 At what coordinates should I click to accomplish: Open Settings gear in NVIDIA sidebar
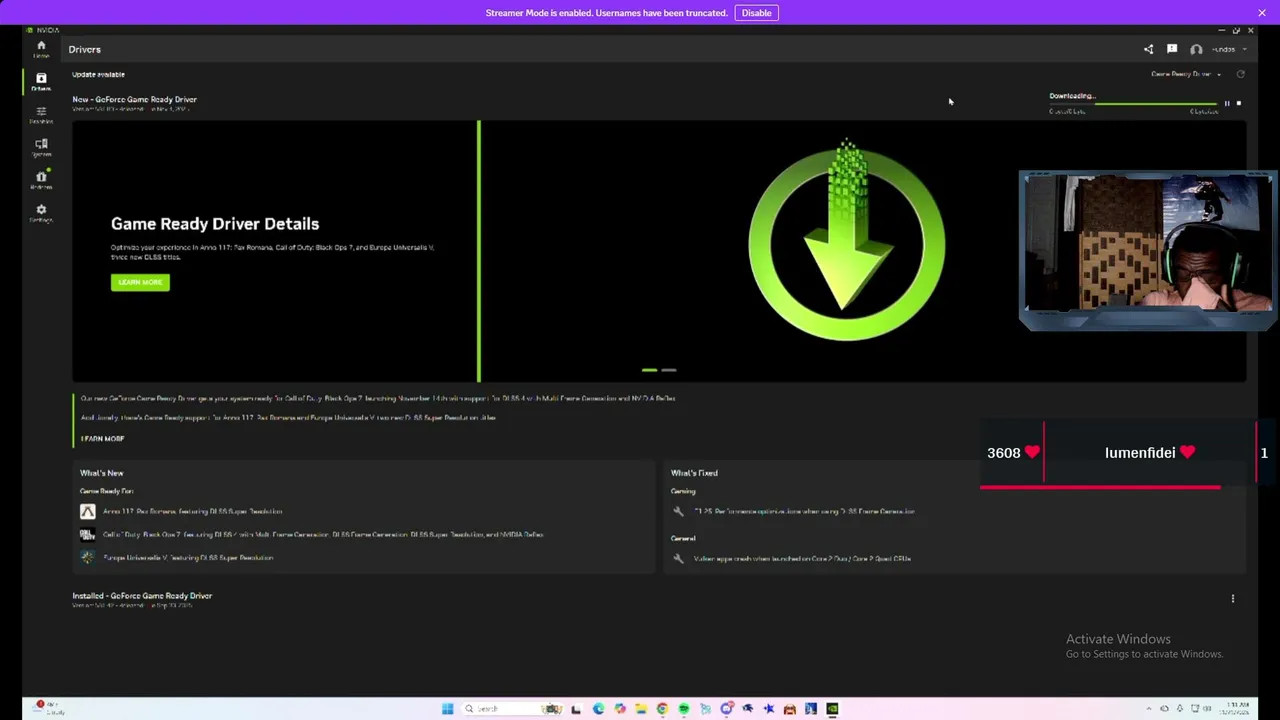coord(41,213)
